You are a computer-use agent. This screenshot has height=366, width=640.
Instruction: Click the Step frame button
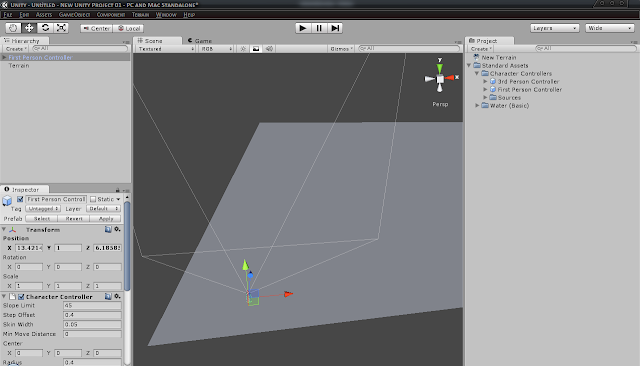(335, 28)
